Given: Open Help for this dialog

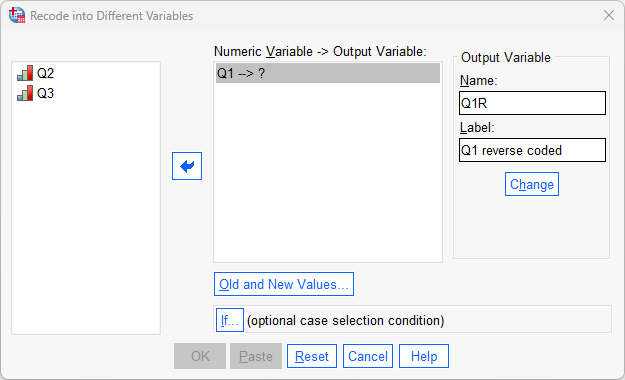Looking at the screenshot, I should [x=424, y=356].
